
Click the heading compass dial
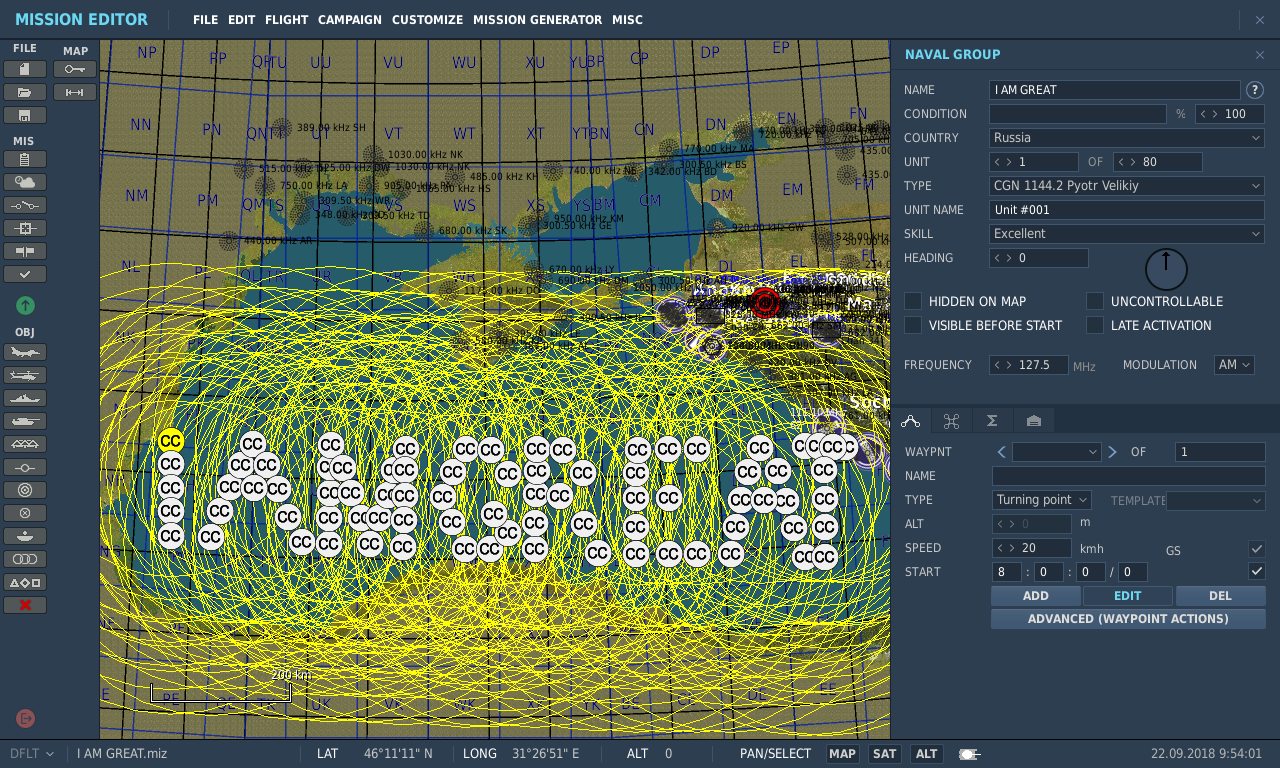coord(1166,269)
